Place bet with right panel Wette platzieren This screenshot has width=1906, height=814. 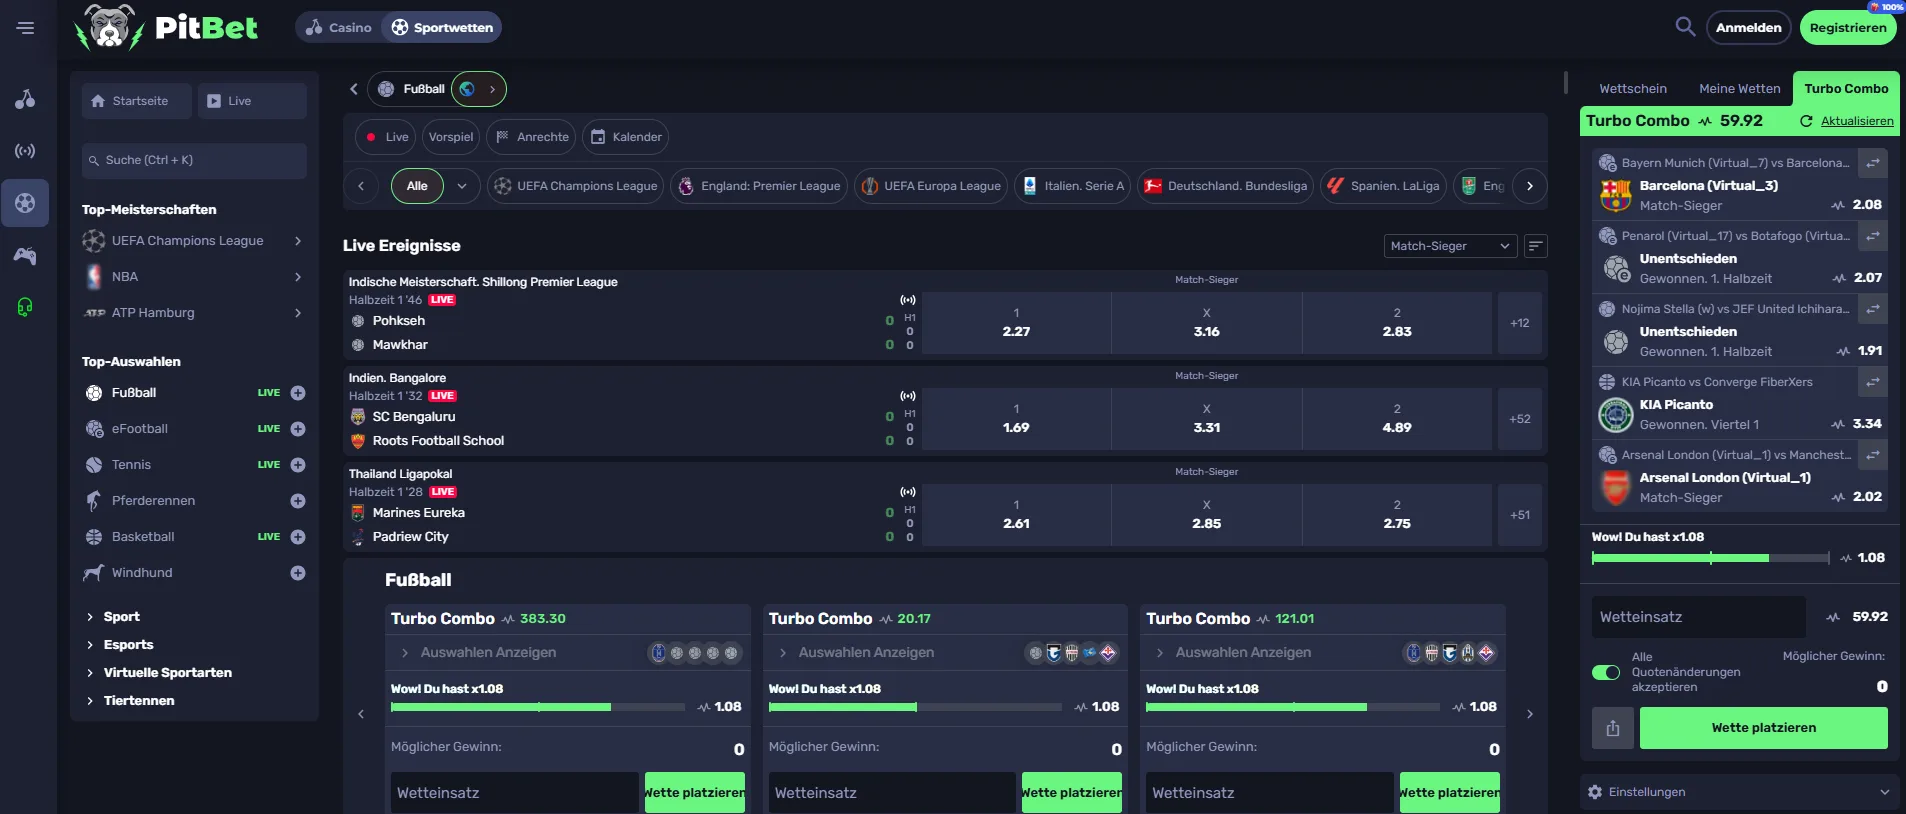1763,728
